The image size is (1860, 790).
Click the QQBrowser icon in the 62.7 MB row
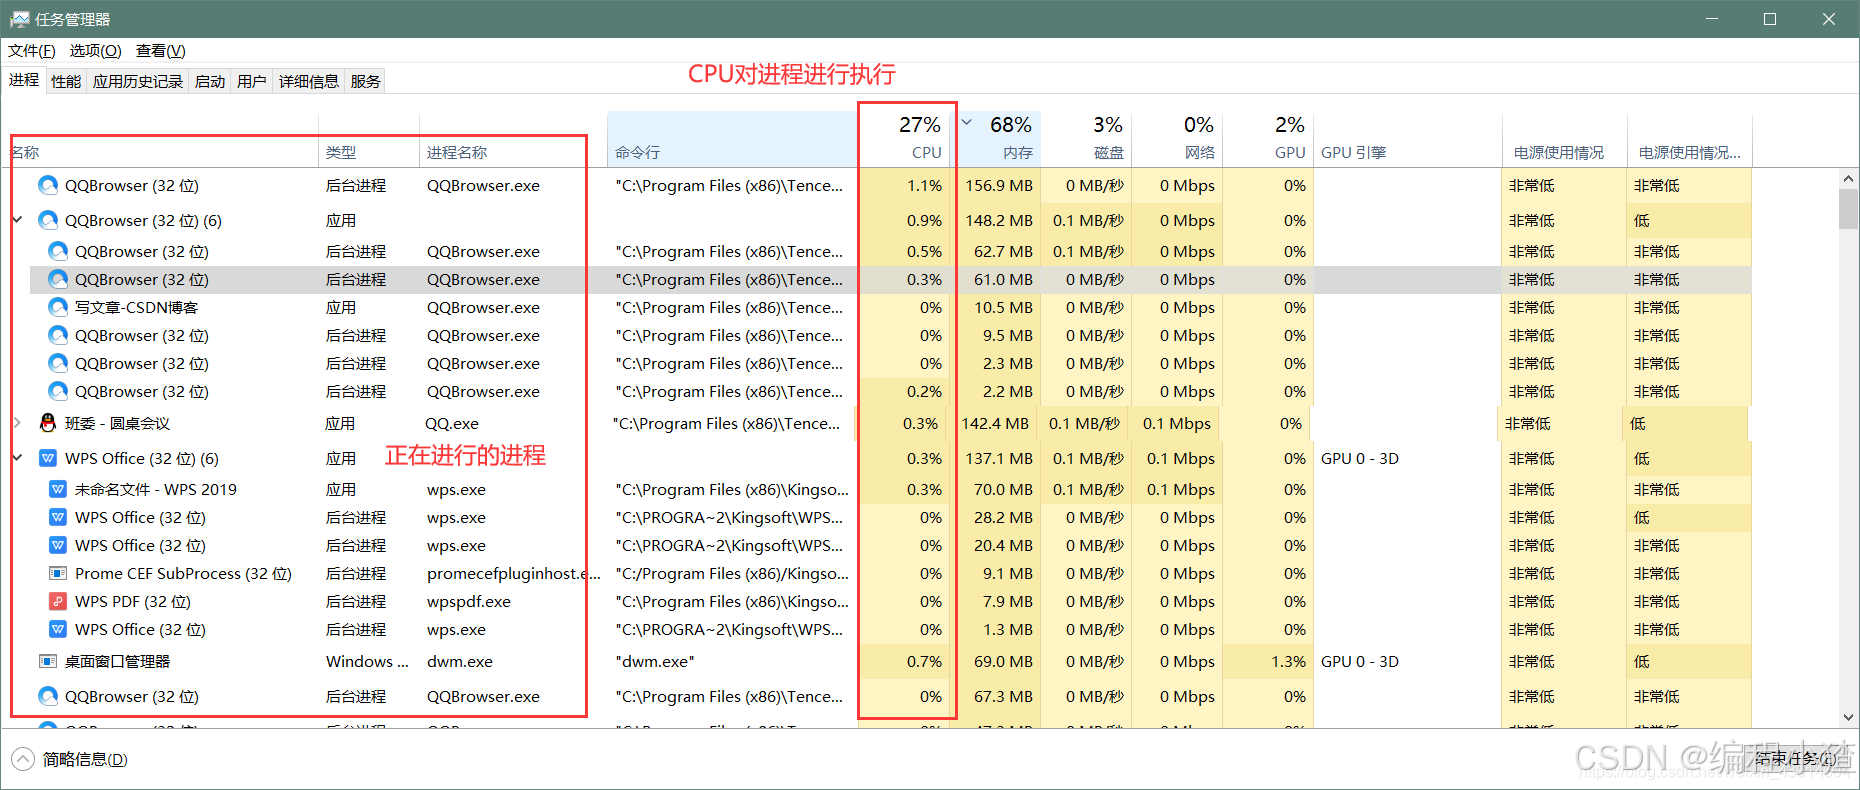click(58, 251)
